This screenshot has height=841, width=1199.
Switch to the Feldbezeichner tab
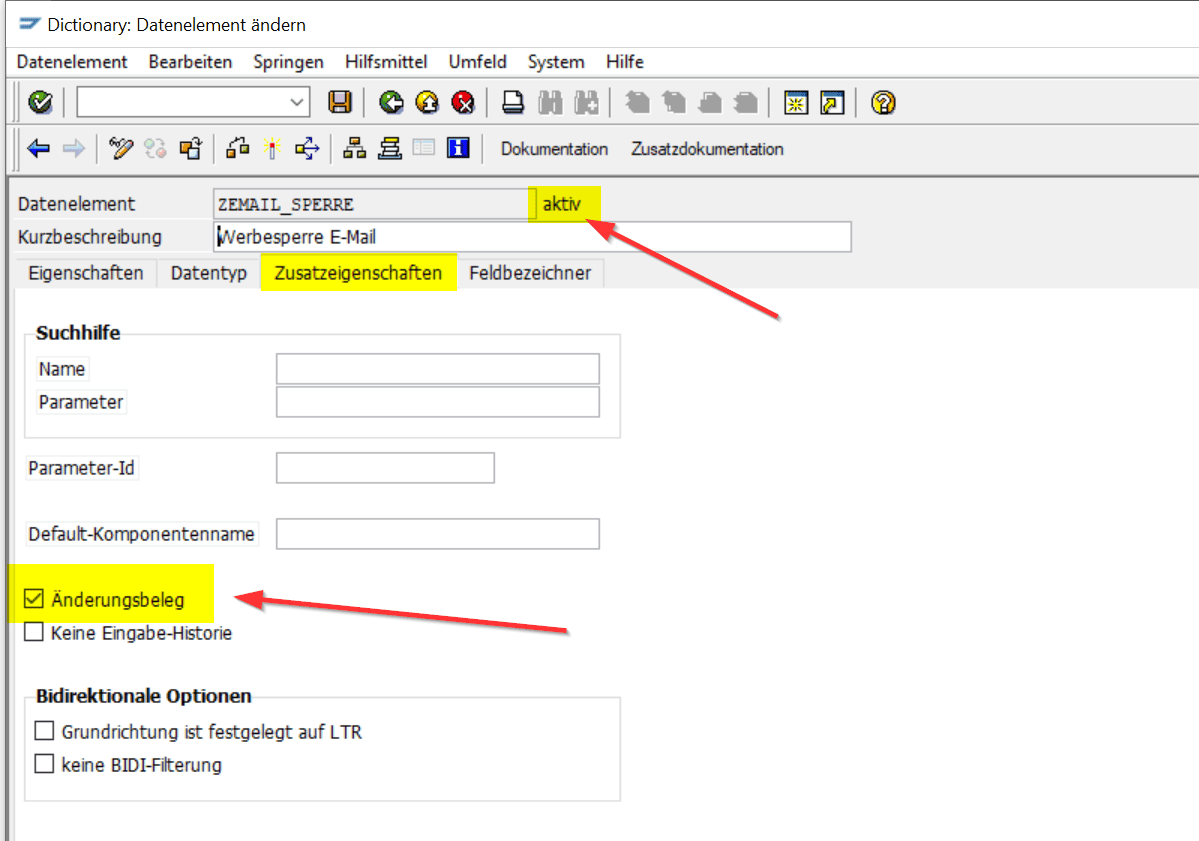pos(530,273)
